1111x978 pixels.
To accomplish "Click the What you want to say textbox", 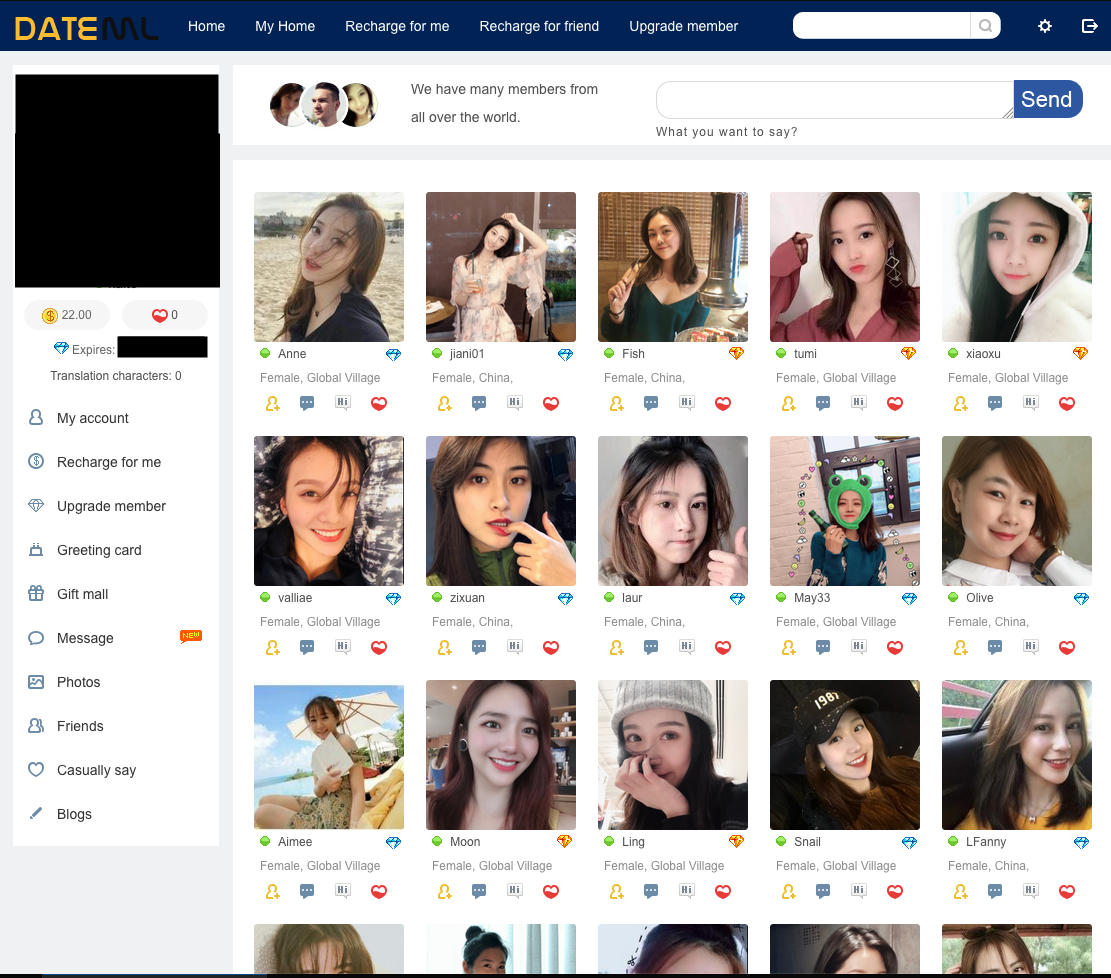I will tap(835, 99).
